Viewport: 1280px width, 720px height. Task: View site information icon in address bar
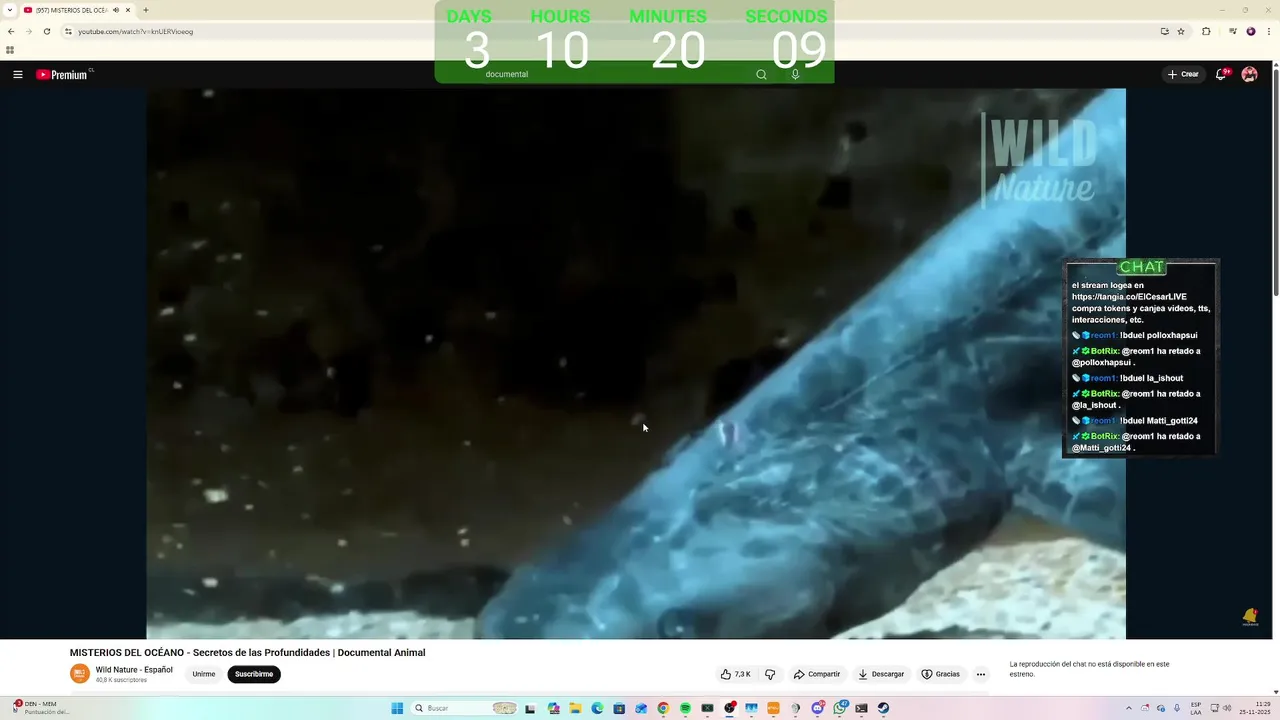68,31
